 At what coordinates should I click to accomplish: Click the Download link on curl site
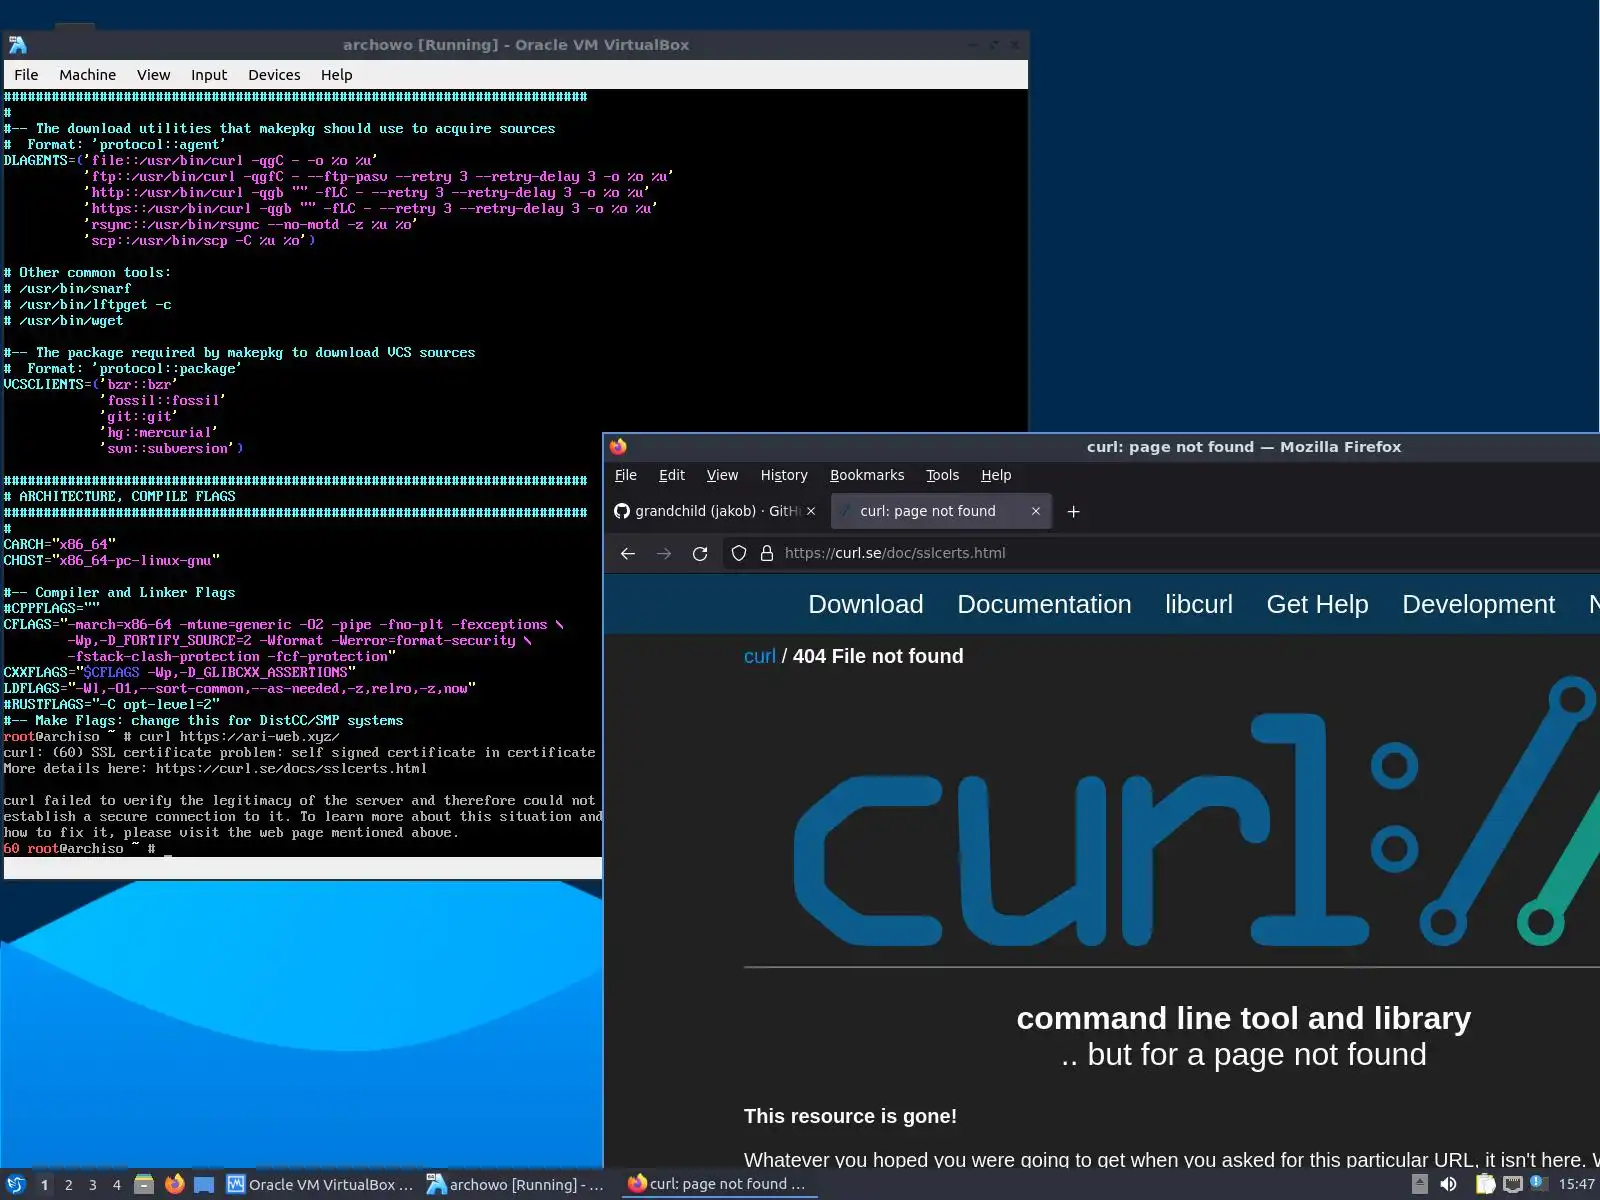tap(866, 604)
